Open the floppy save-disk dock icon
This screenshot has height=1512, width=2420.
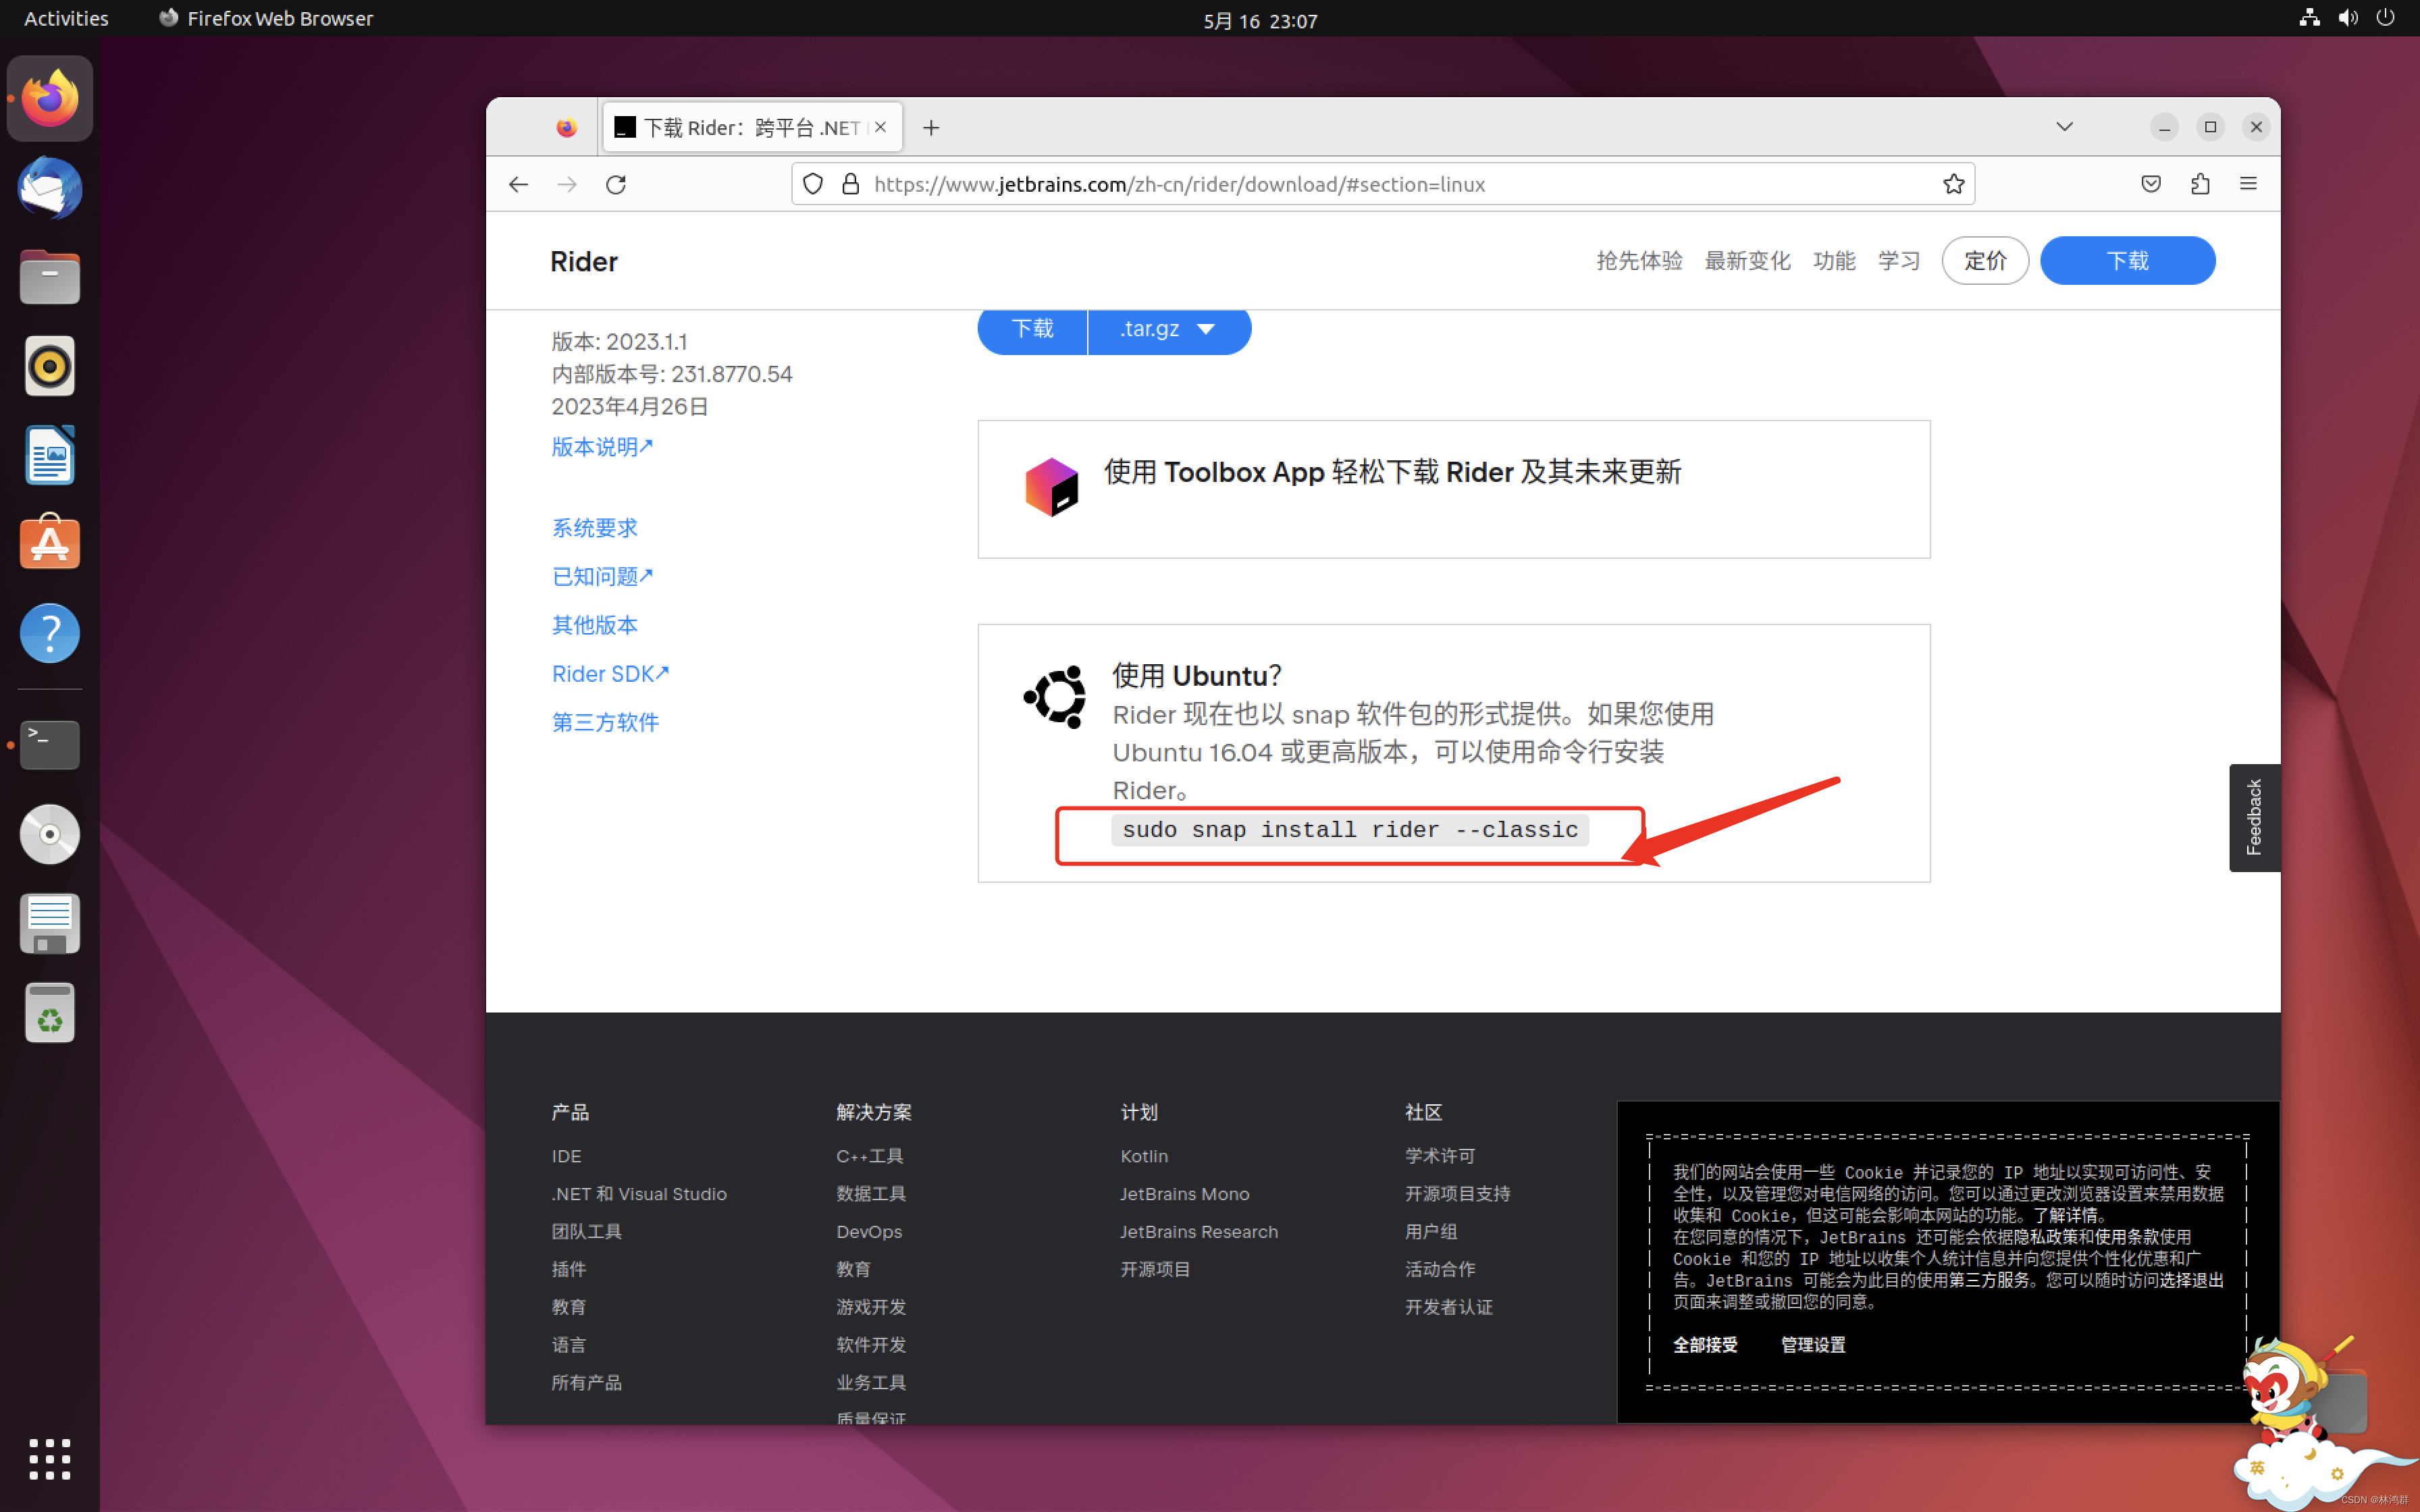pyautogui.click(x=50, y=923)
